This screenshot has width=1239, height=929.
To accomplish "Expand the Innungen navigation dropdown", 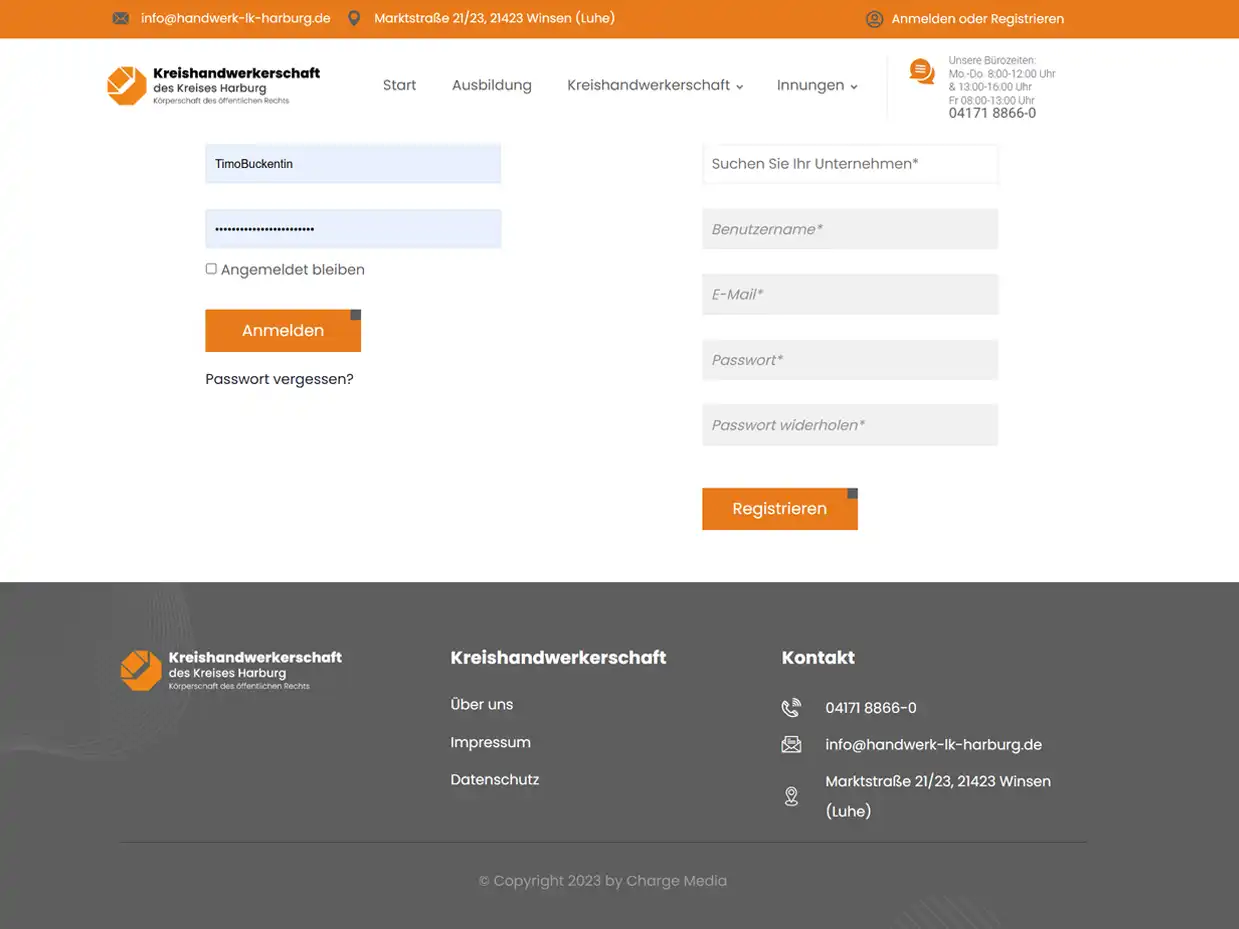I will (x=816, y=86).
